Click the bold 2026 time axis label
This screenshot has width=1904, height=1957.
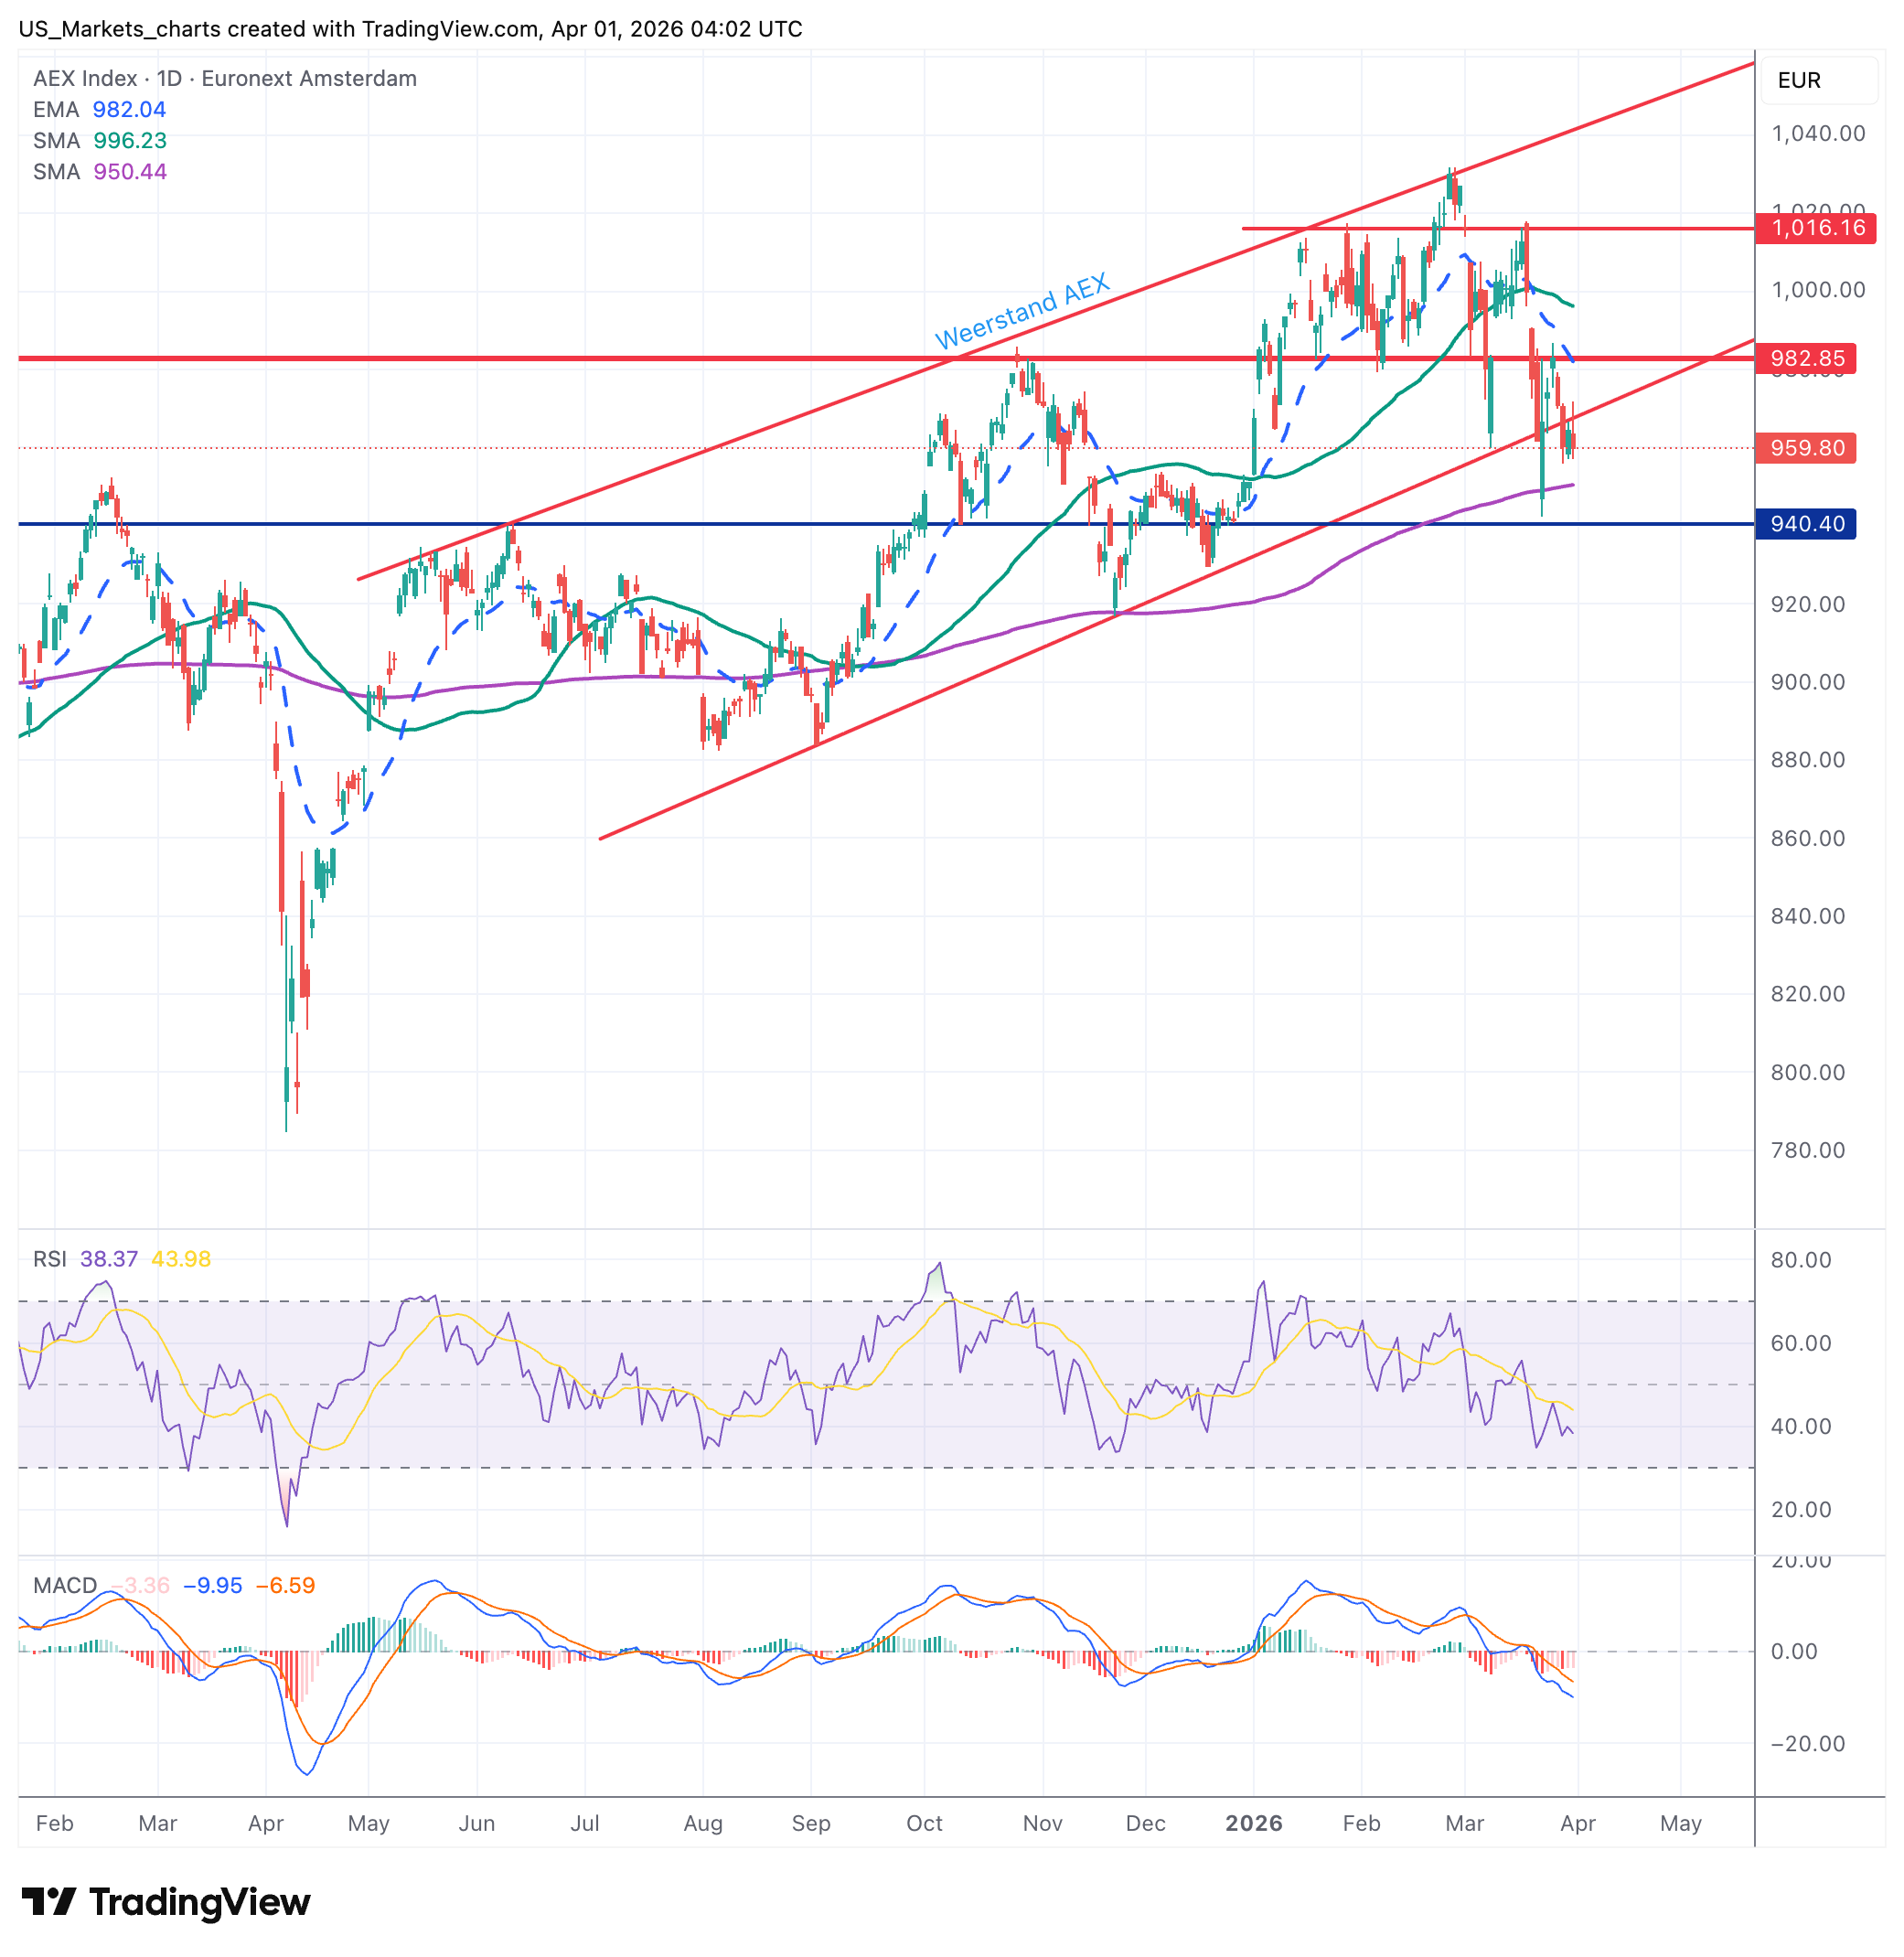(1253, 1822)
